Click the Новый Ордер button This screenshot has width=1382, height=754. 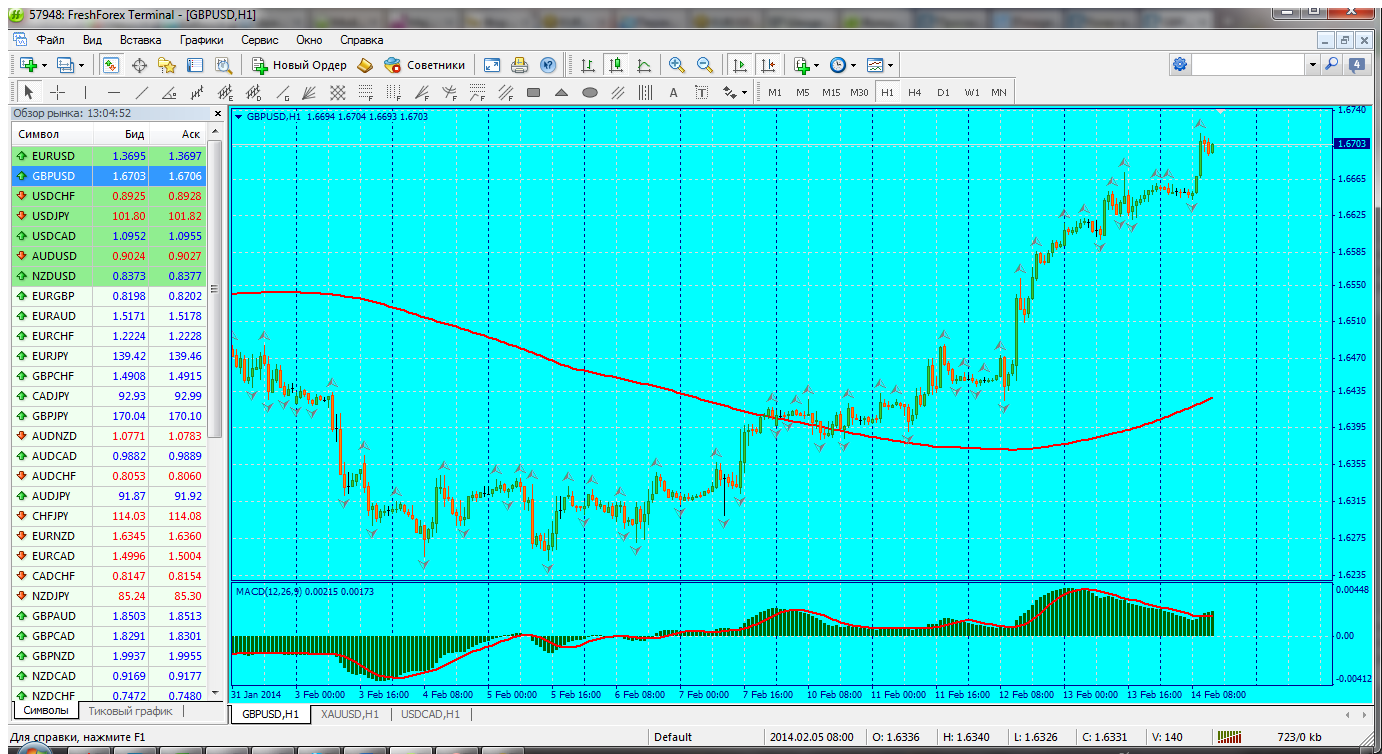[299, 65]
